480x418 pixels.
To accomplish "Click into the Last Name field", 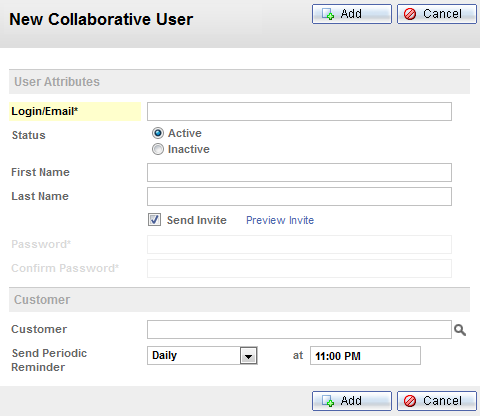I will [299, 196].
